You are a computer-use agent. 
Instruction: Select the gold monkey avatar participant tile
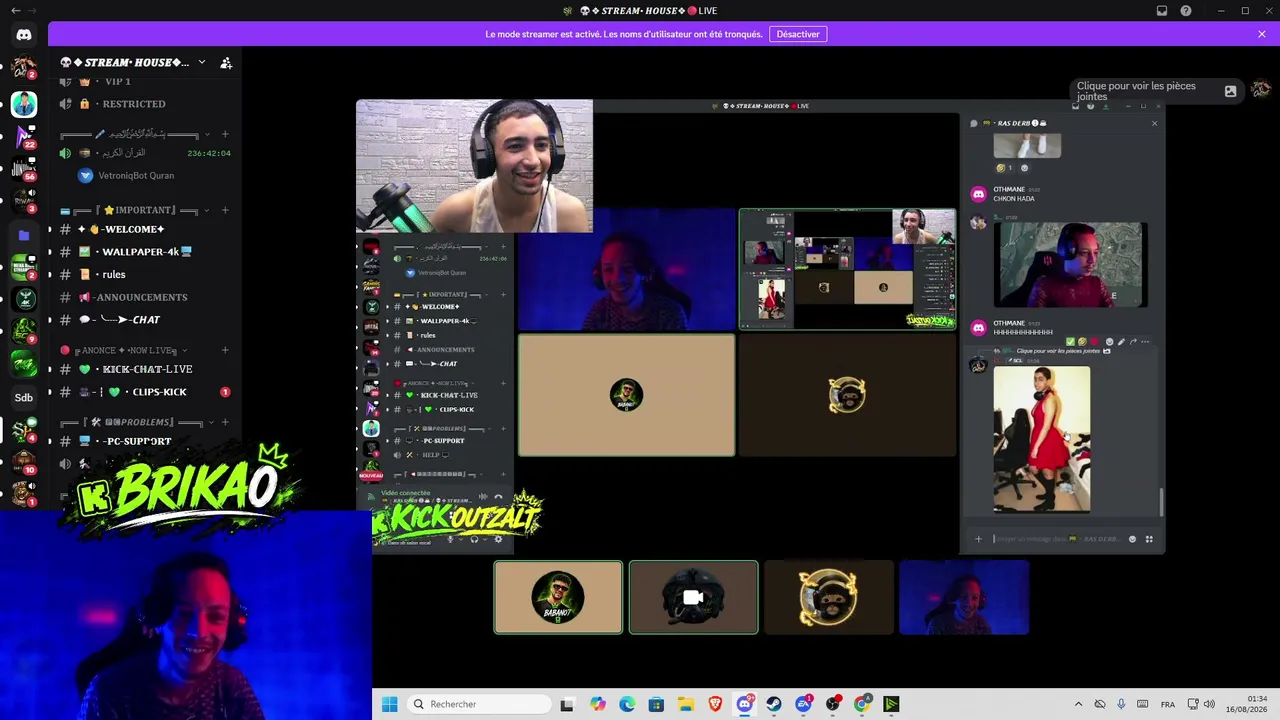pyautogui.click(x=828, y=597)
